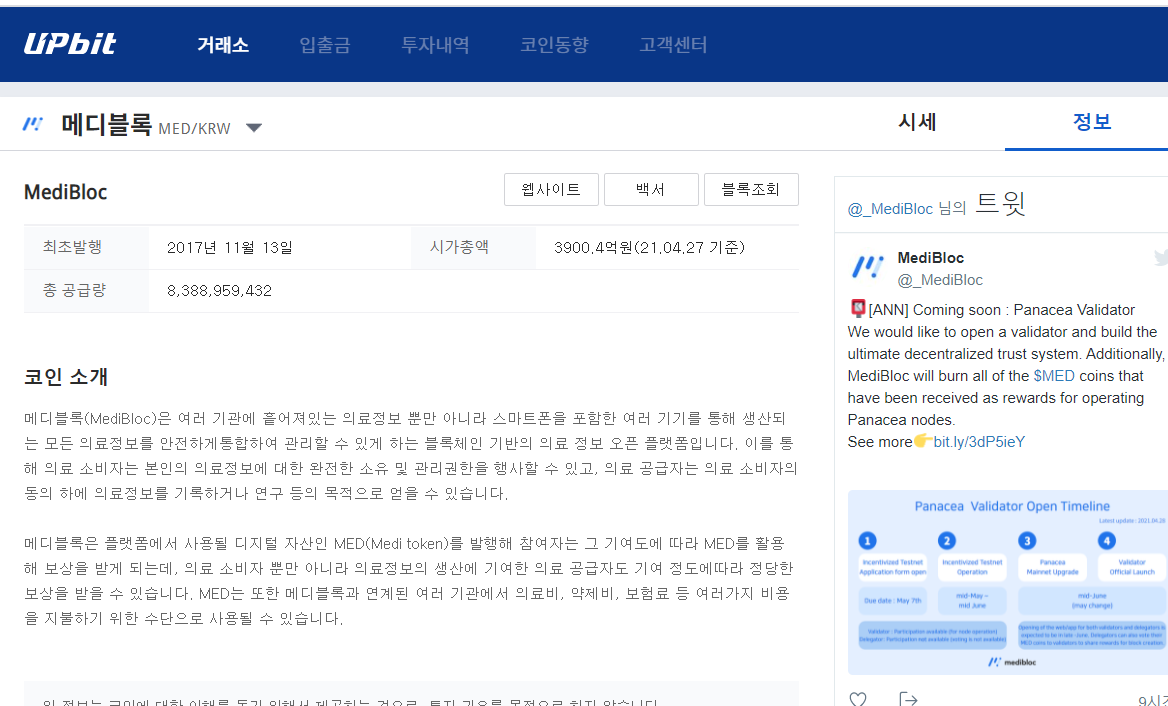Like the tweet with heart icon
The height and width of the screenshot is (706, 1168).
click(x=858, y=699)
